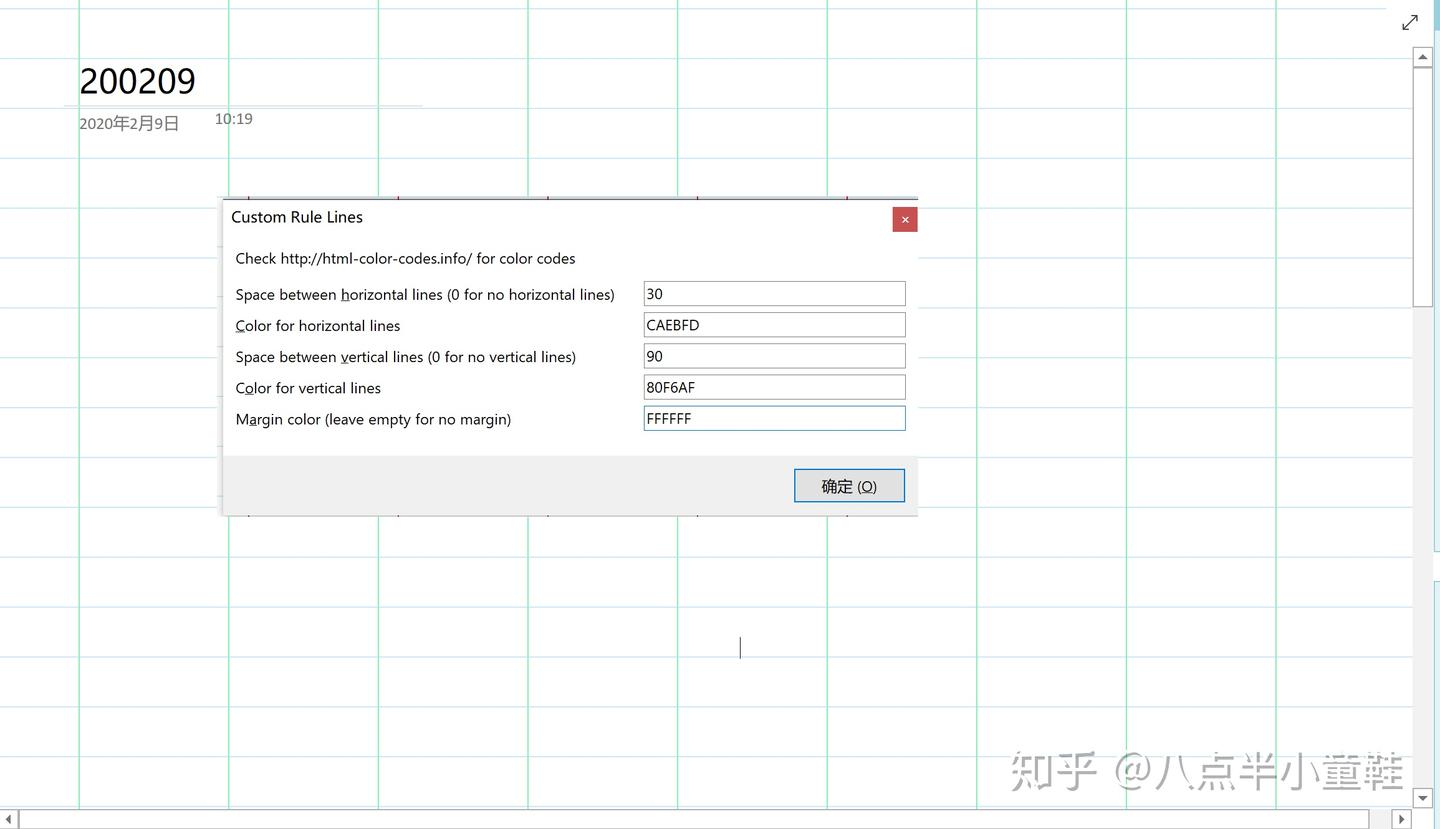
Task: Select the date 2020年2月9日
Action: click(x=128, y=123)
